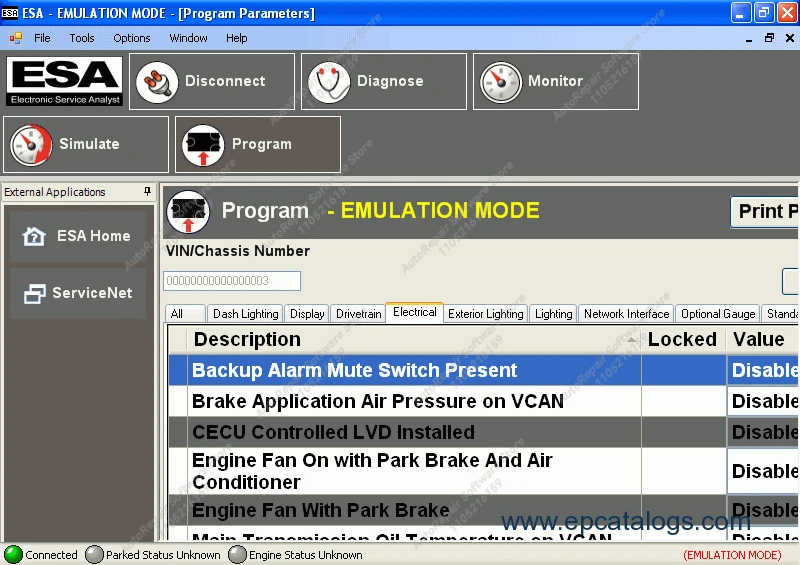Click the green Connected status indicator
800x565 pixels.
point(13,555)
